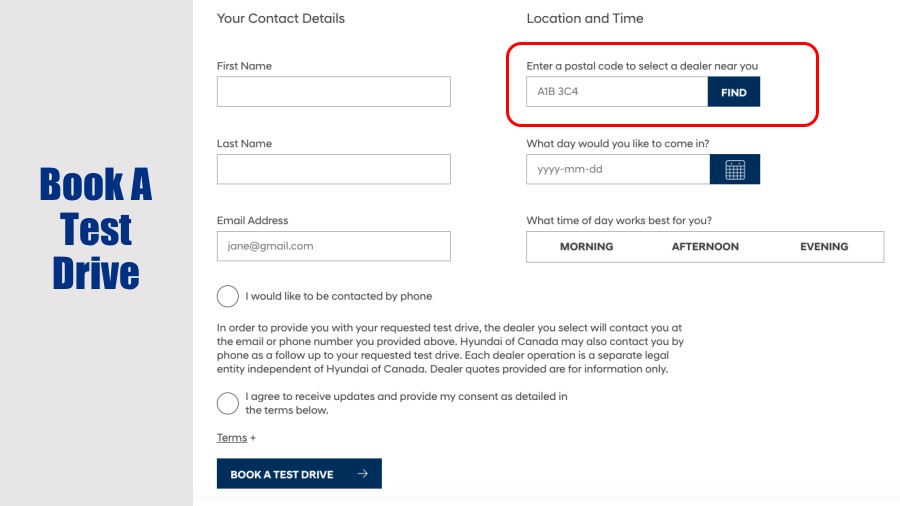Image resolution: width=900 pixels, height=506 pixels.
Task: Focus the Last Name field
Action: click(x=333, y=169)
